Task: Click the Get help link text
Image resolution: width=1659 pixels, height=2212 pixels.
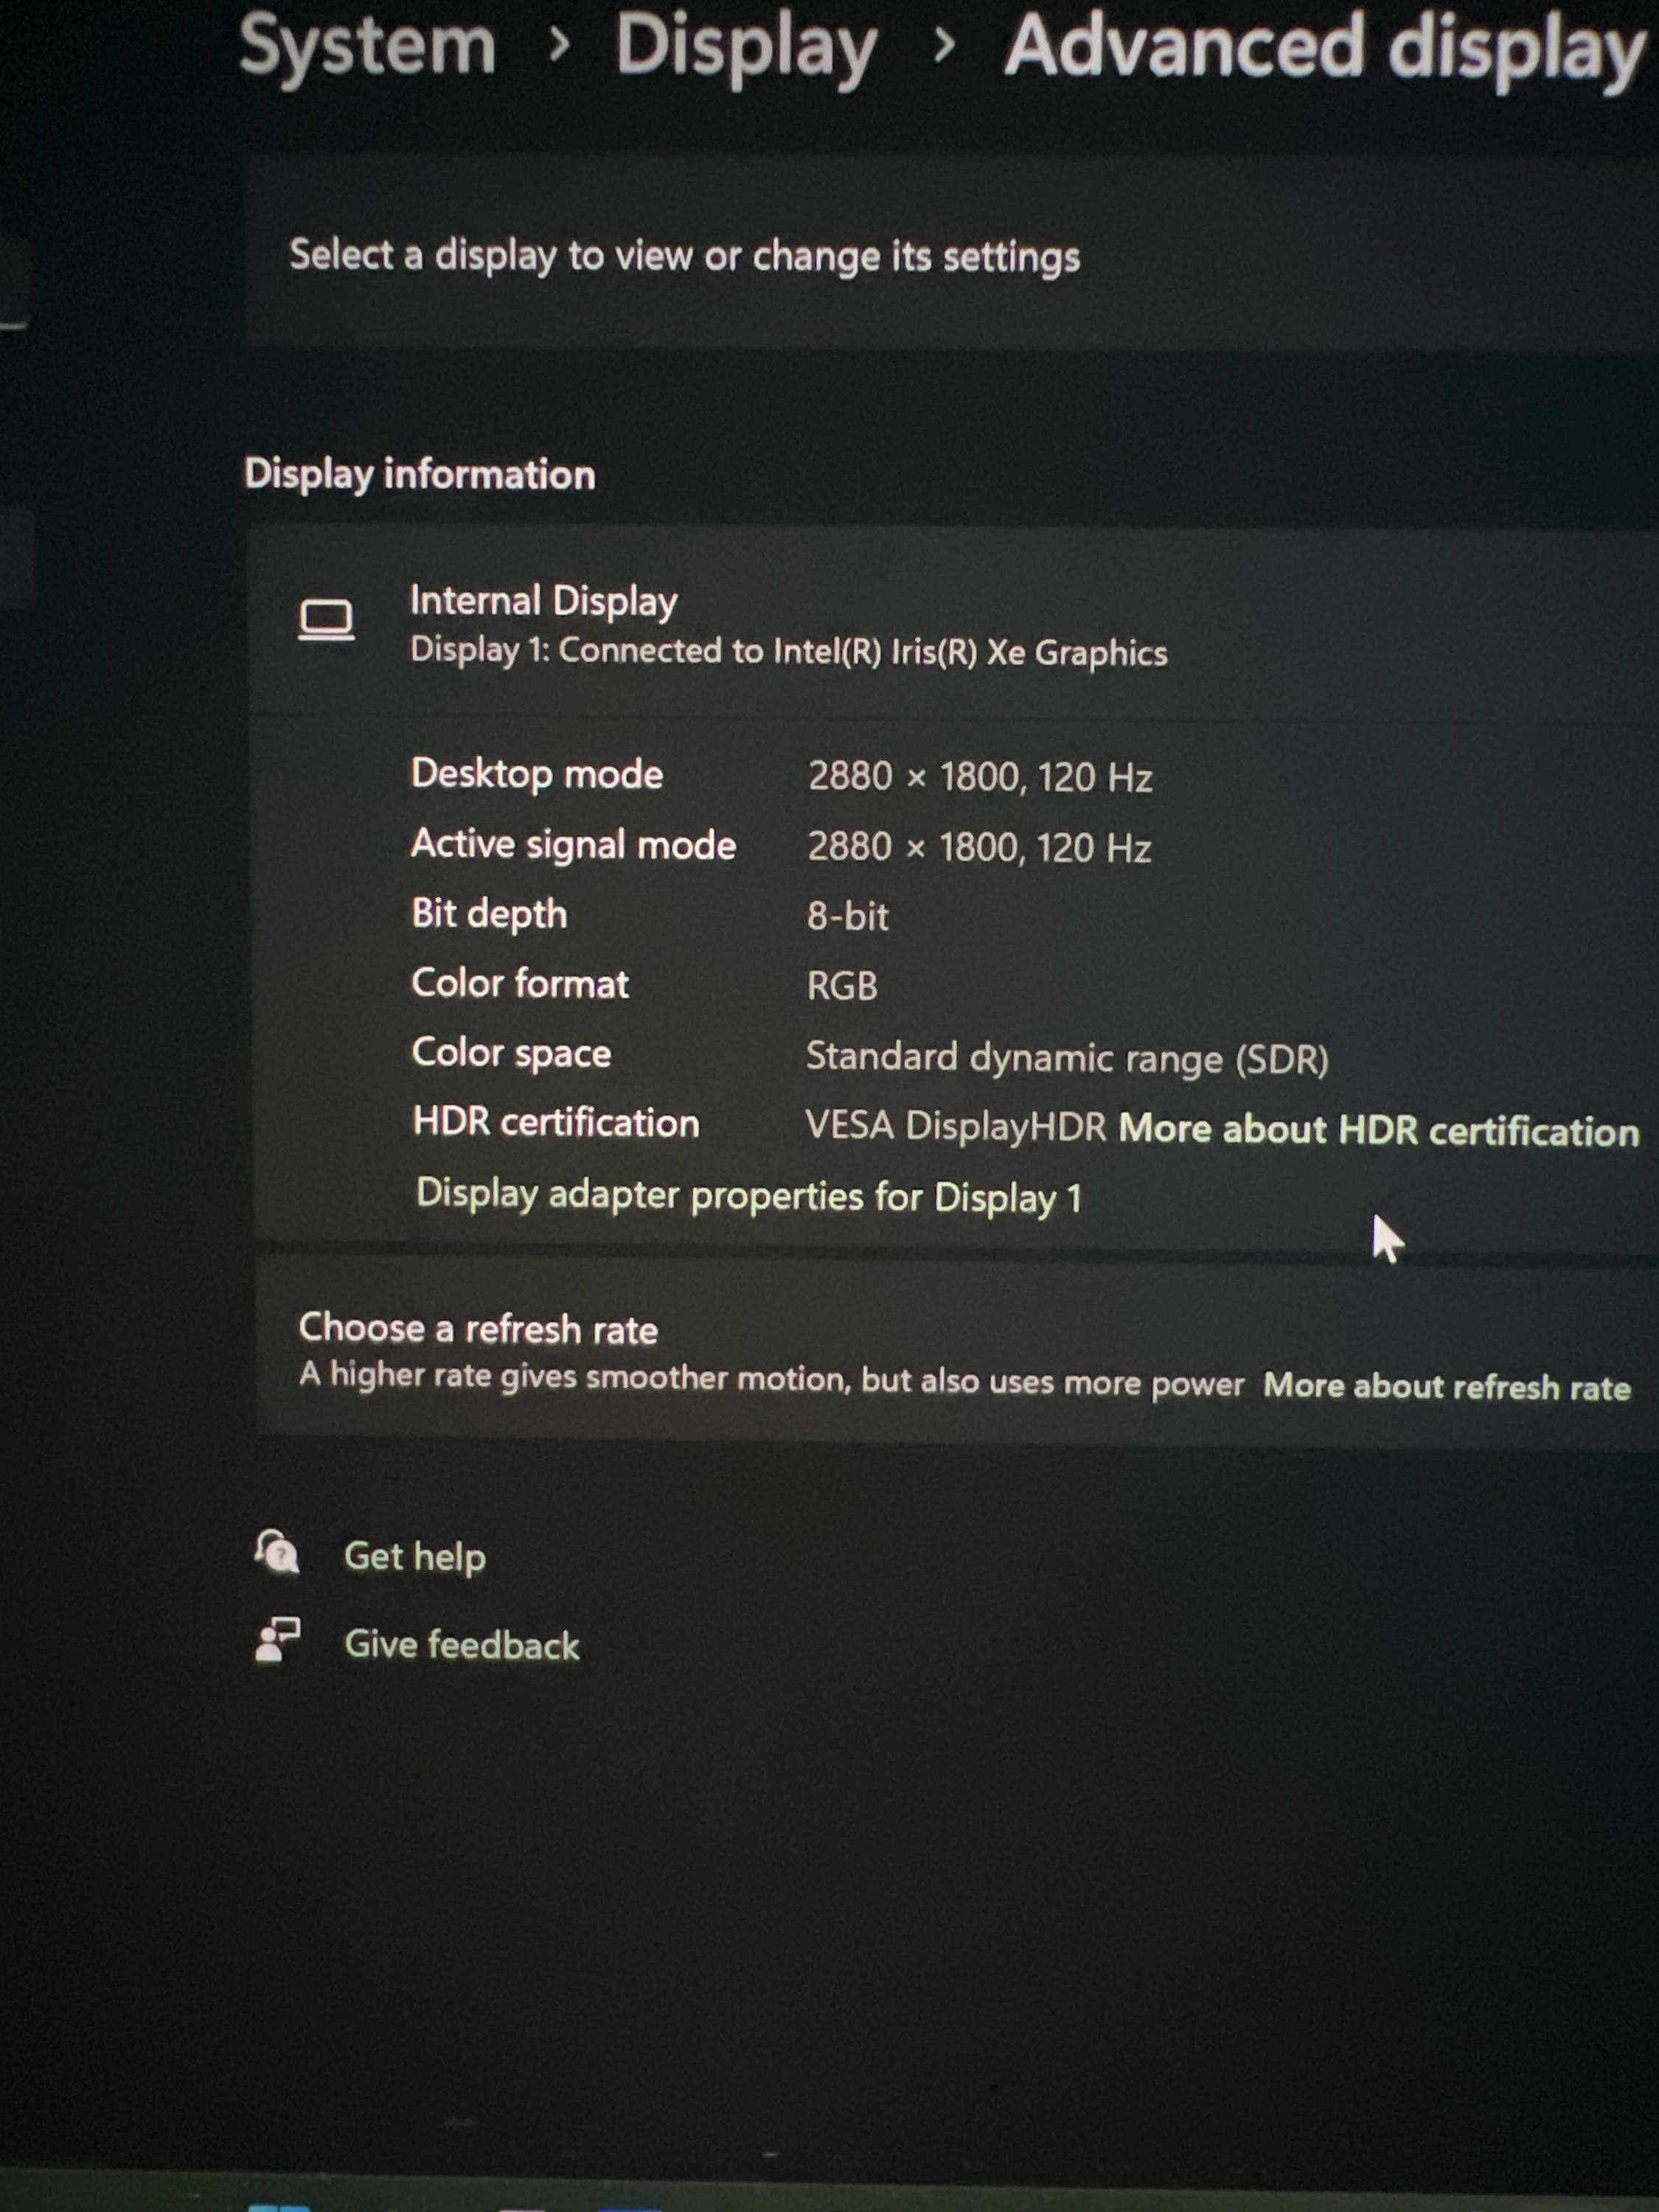Action: point(415,1557)
